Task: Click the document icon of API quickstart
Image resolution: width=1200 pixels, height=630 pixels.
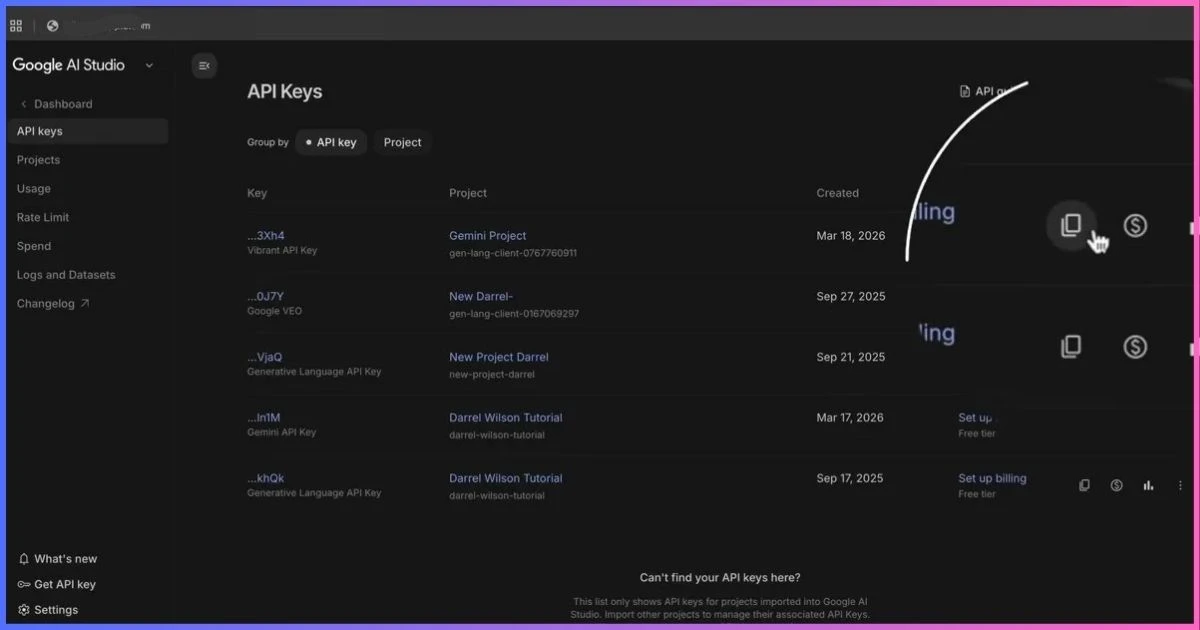Action: click(965, 91)
